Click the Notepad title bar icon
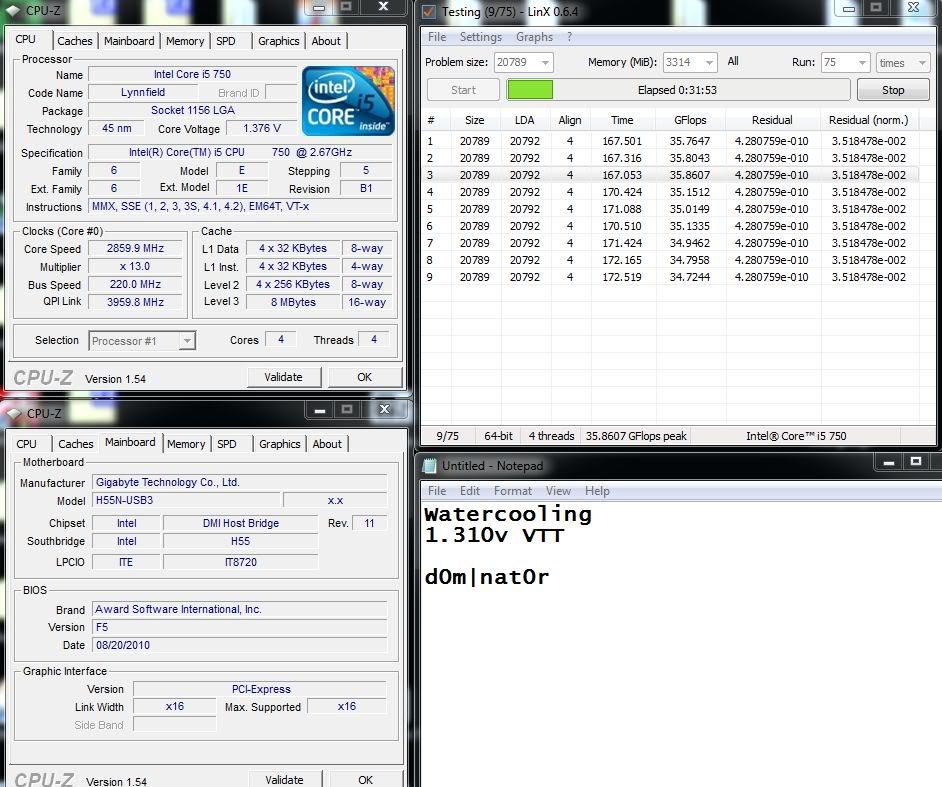Screen dimensions: 942x787 coord(430,466)
